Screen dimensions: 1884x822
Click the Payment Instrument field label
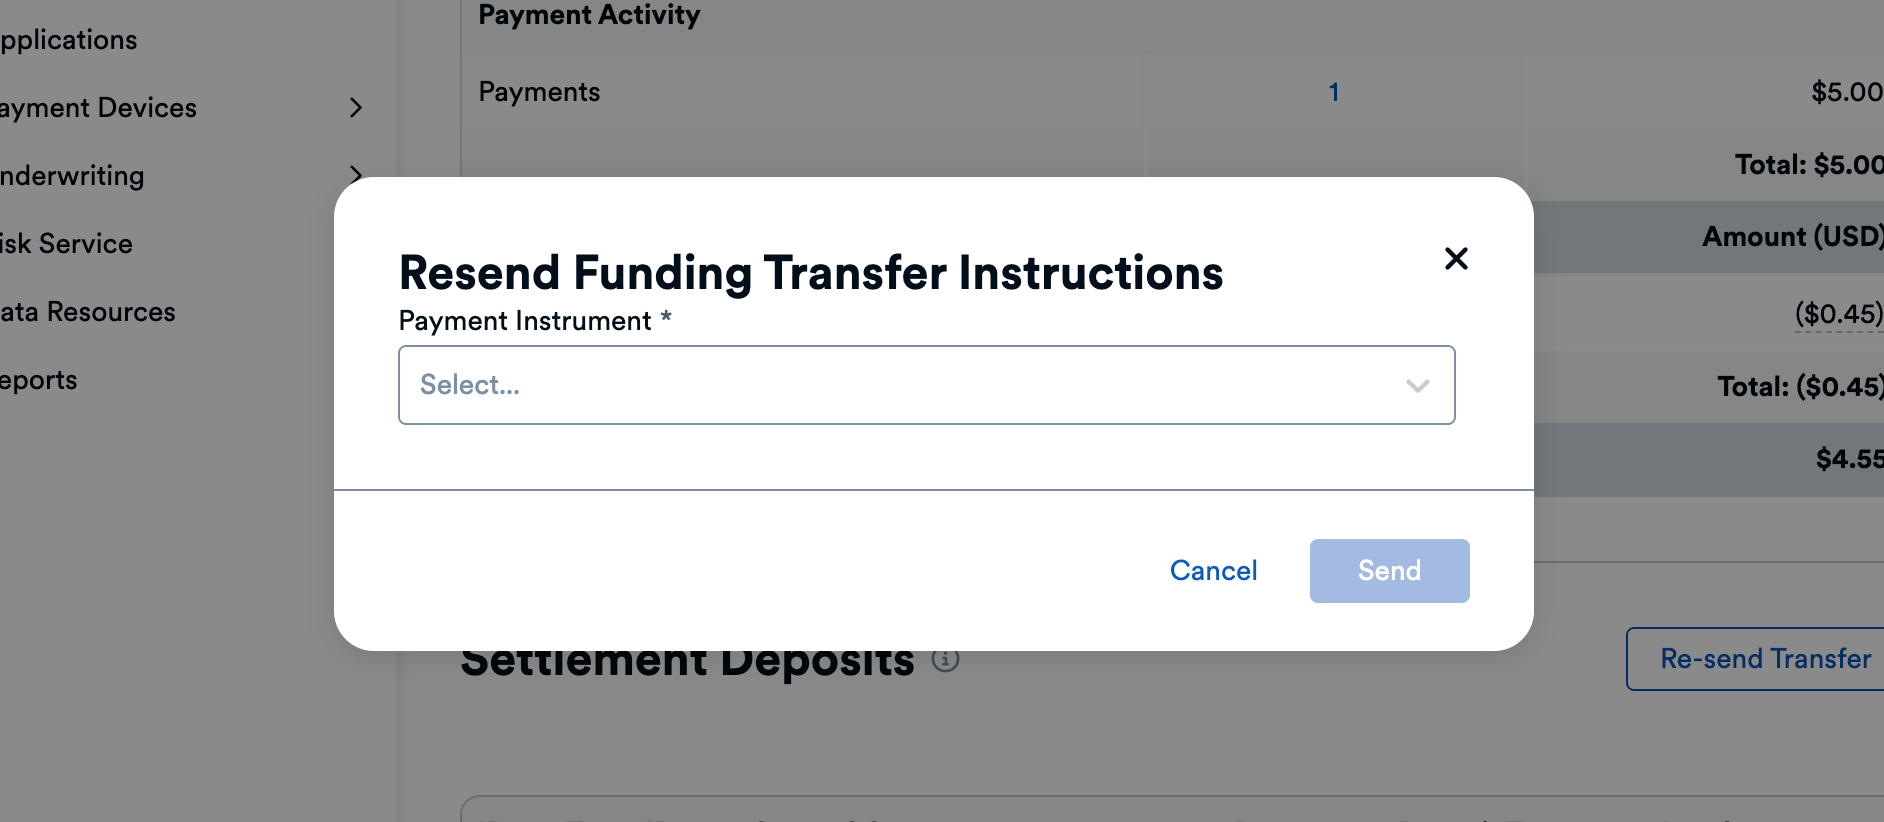pos(525,321)
